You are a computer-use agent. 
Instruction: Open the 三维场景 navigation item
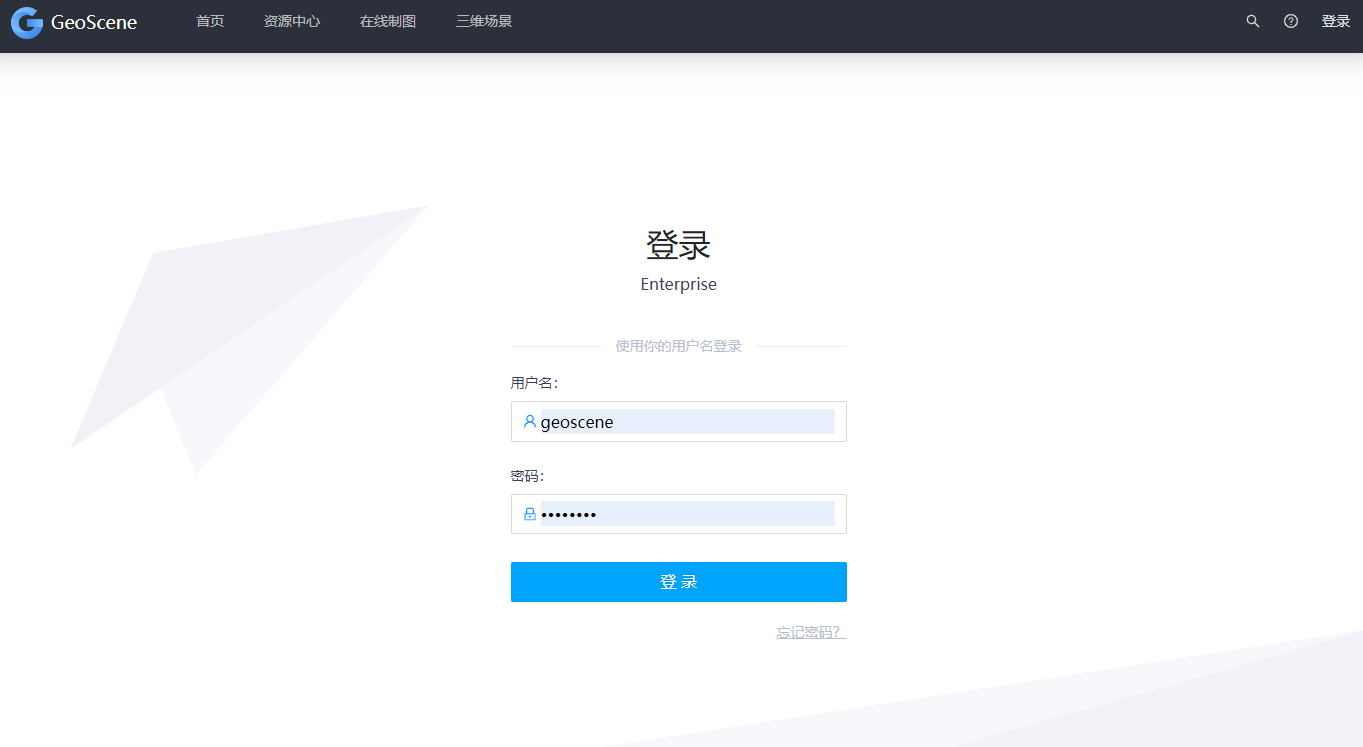482,20
